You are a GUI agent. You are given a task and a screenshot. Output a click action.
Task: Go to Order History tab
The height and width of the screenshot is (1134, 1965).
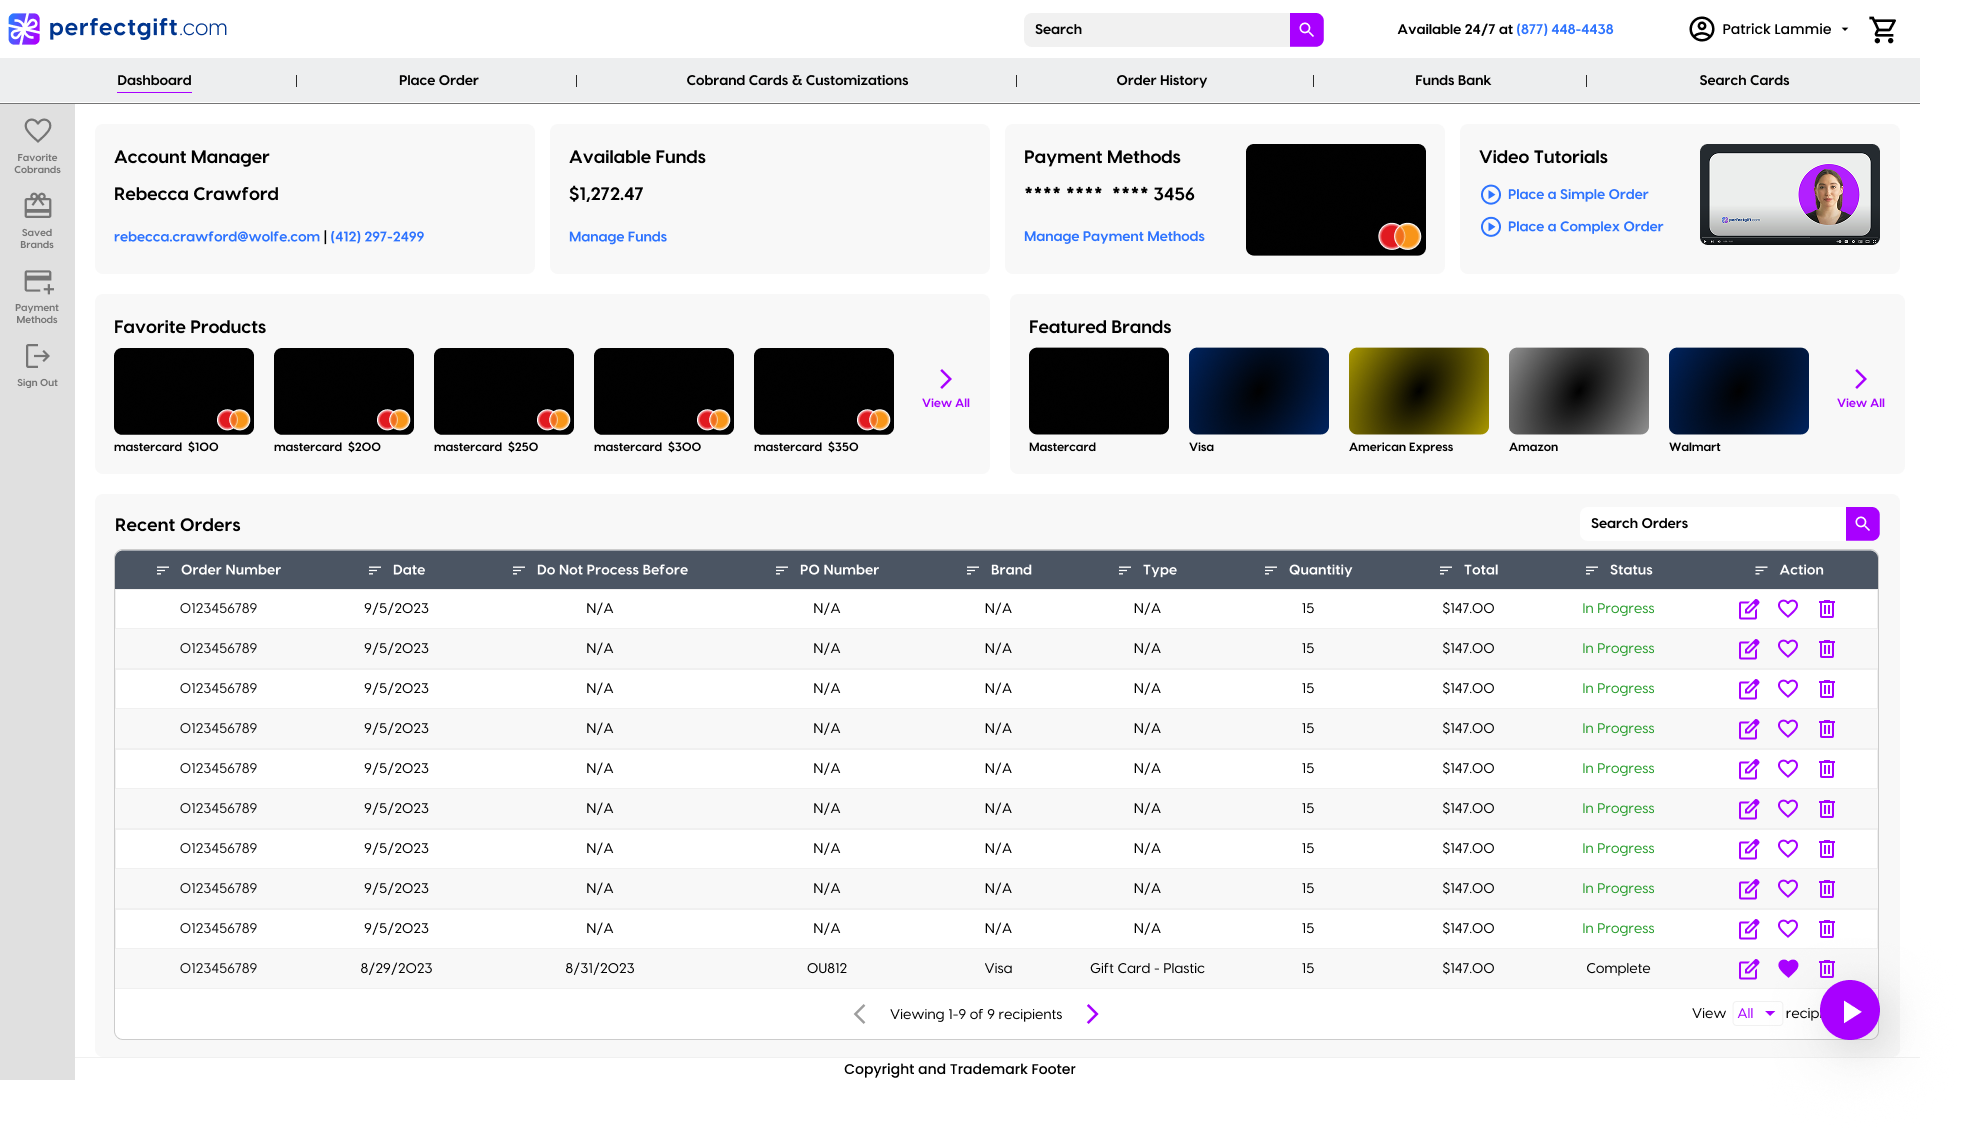(x=1161, y=81)
